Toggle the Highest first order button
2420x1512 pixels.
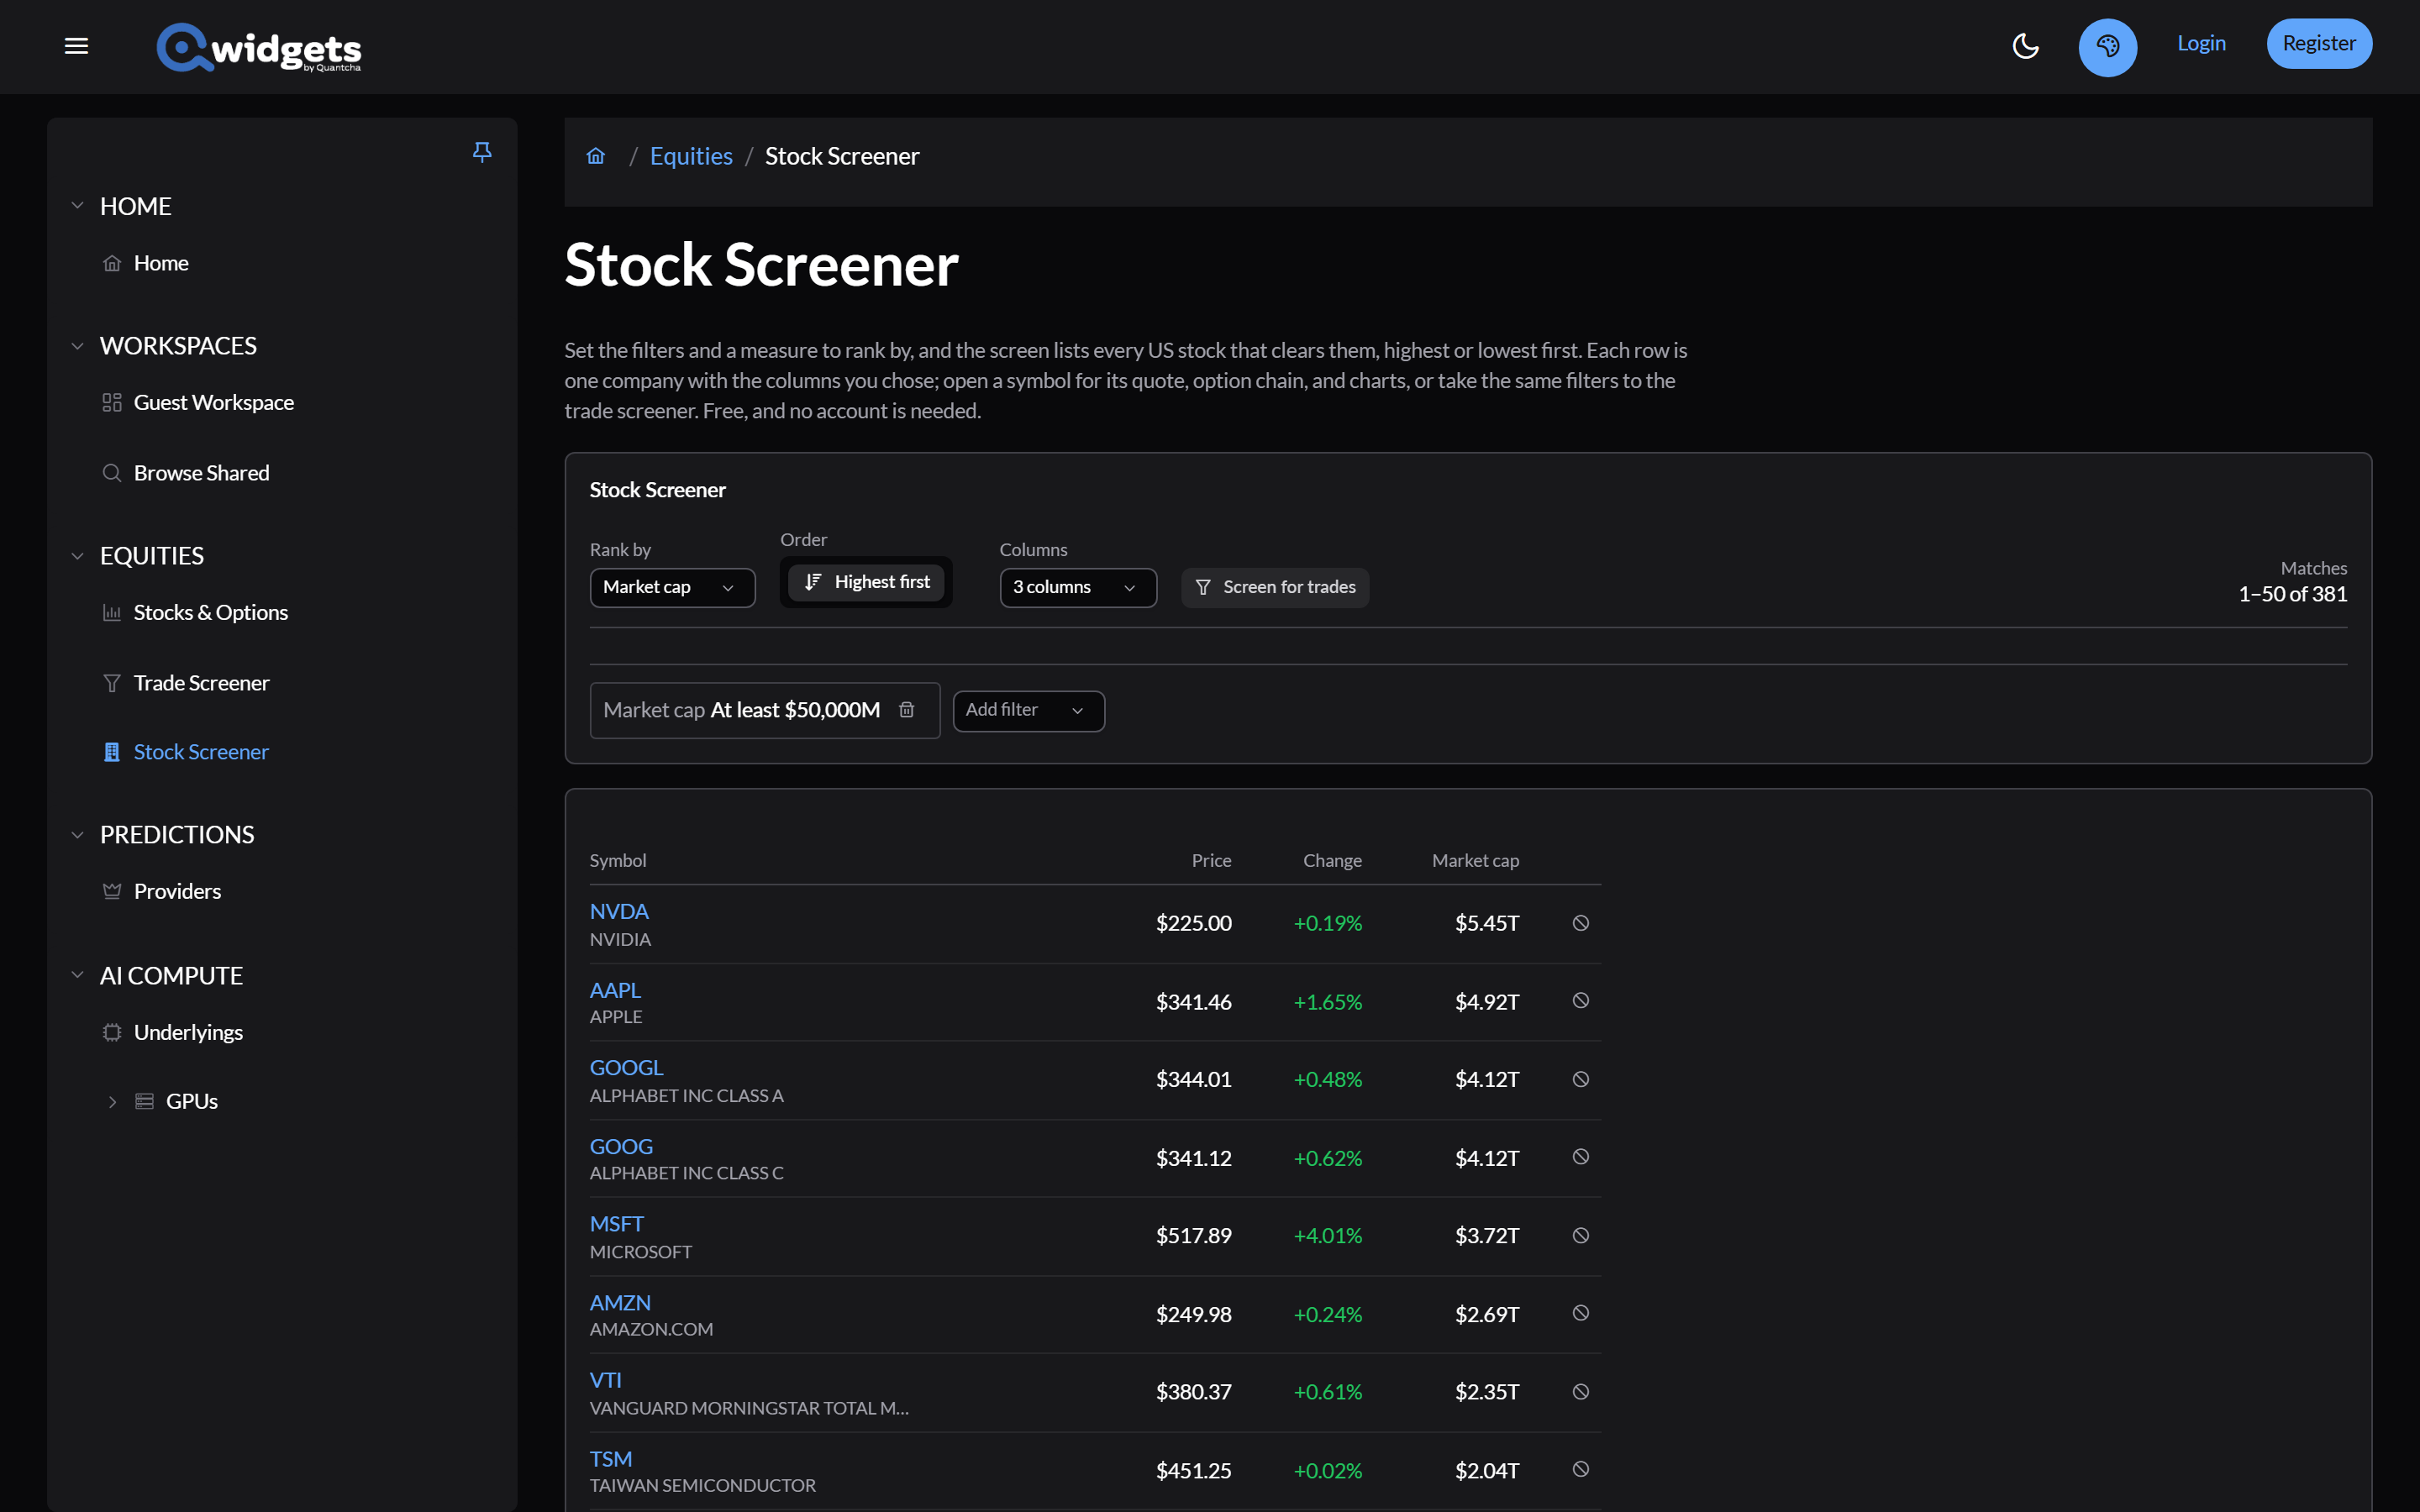coord(866,582)
